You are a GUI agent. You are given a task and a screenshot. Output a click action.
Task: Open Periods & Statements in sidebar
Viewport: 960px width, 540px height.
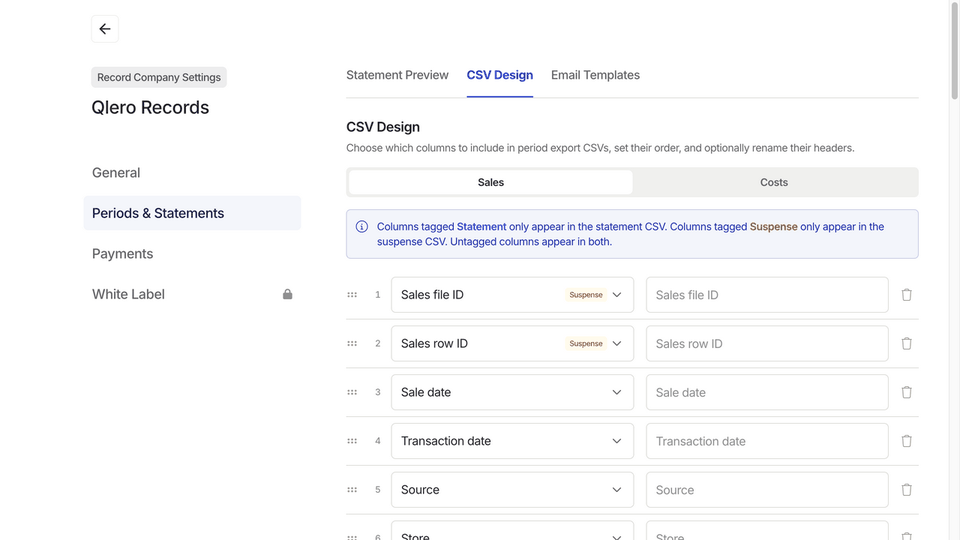192,213
